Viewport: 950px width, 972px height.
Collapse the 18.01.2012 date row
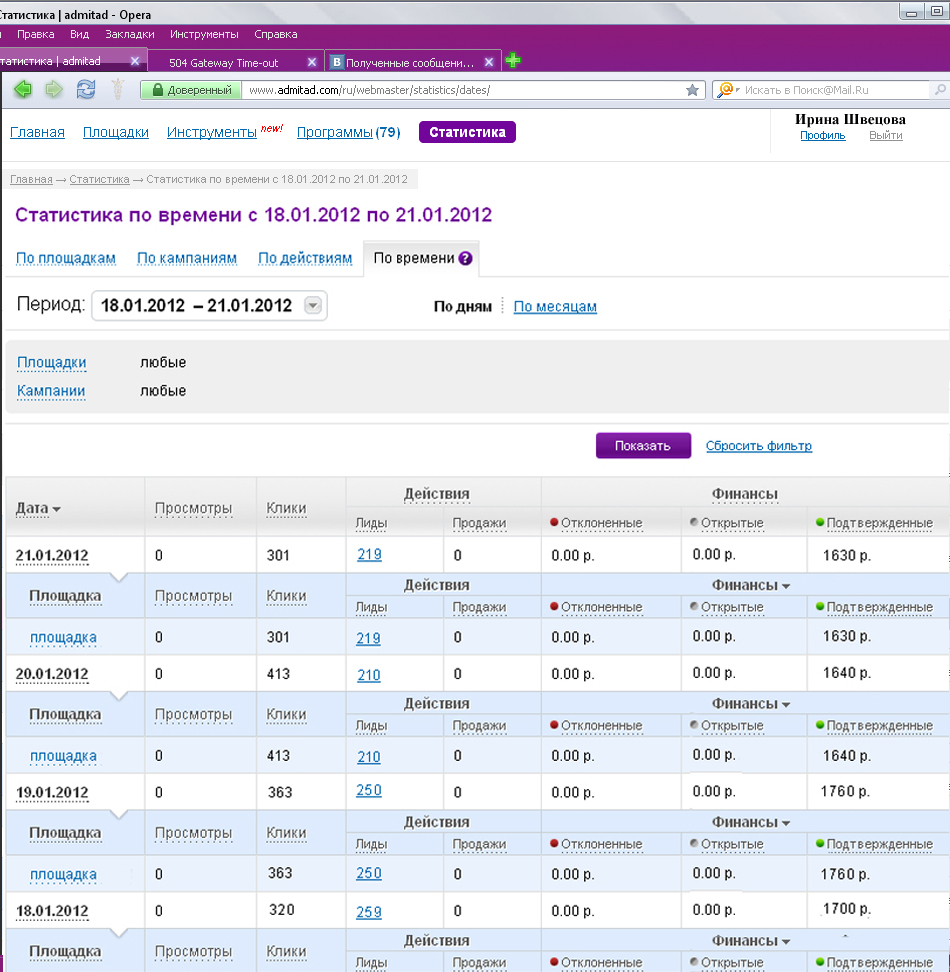pyautogui.click(x=52, y=911)
